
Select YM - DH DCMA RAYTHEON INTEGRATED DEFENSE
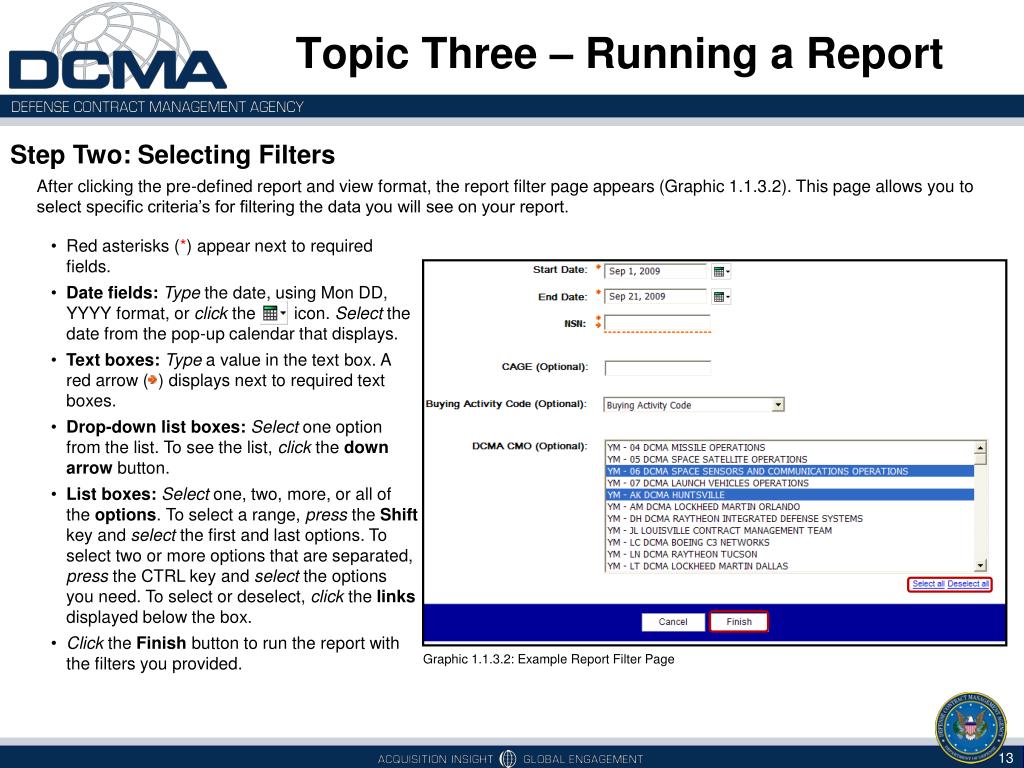pos(789,519)
